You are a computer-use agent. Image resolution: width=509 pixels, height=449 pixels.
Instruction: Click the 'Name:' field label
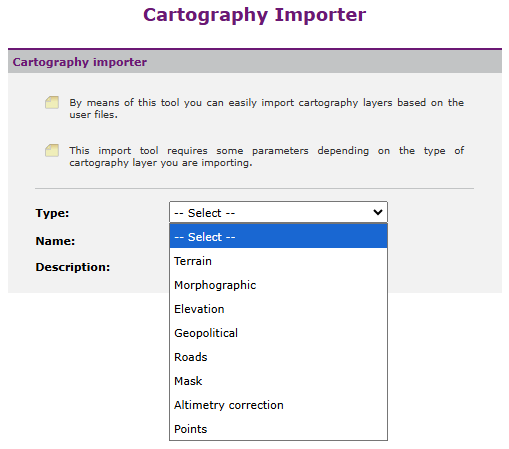[x=55, y=241]
